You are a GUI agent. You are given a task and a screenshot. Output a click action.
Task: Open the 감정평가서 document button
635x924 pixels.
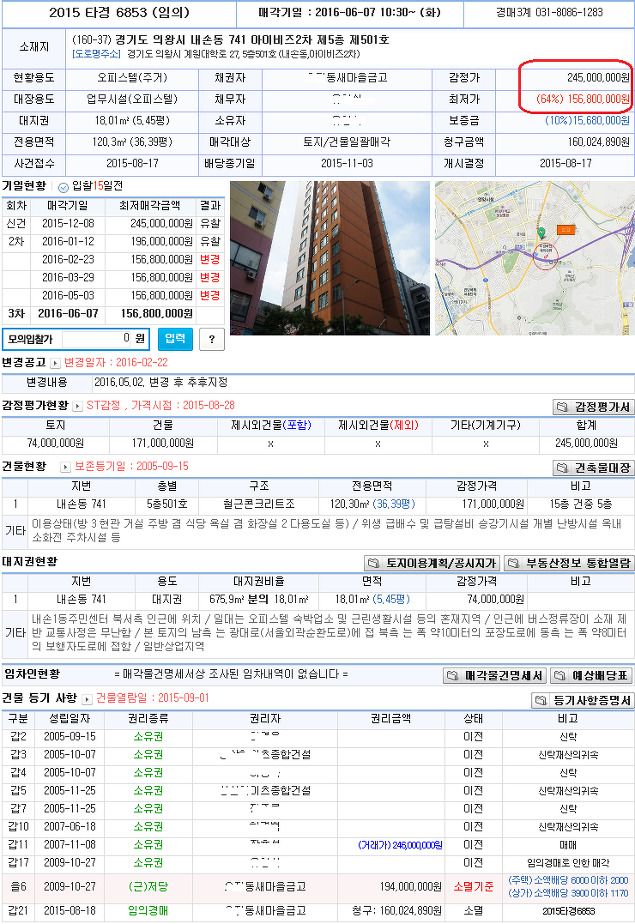click(x=593, y=407)
